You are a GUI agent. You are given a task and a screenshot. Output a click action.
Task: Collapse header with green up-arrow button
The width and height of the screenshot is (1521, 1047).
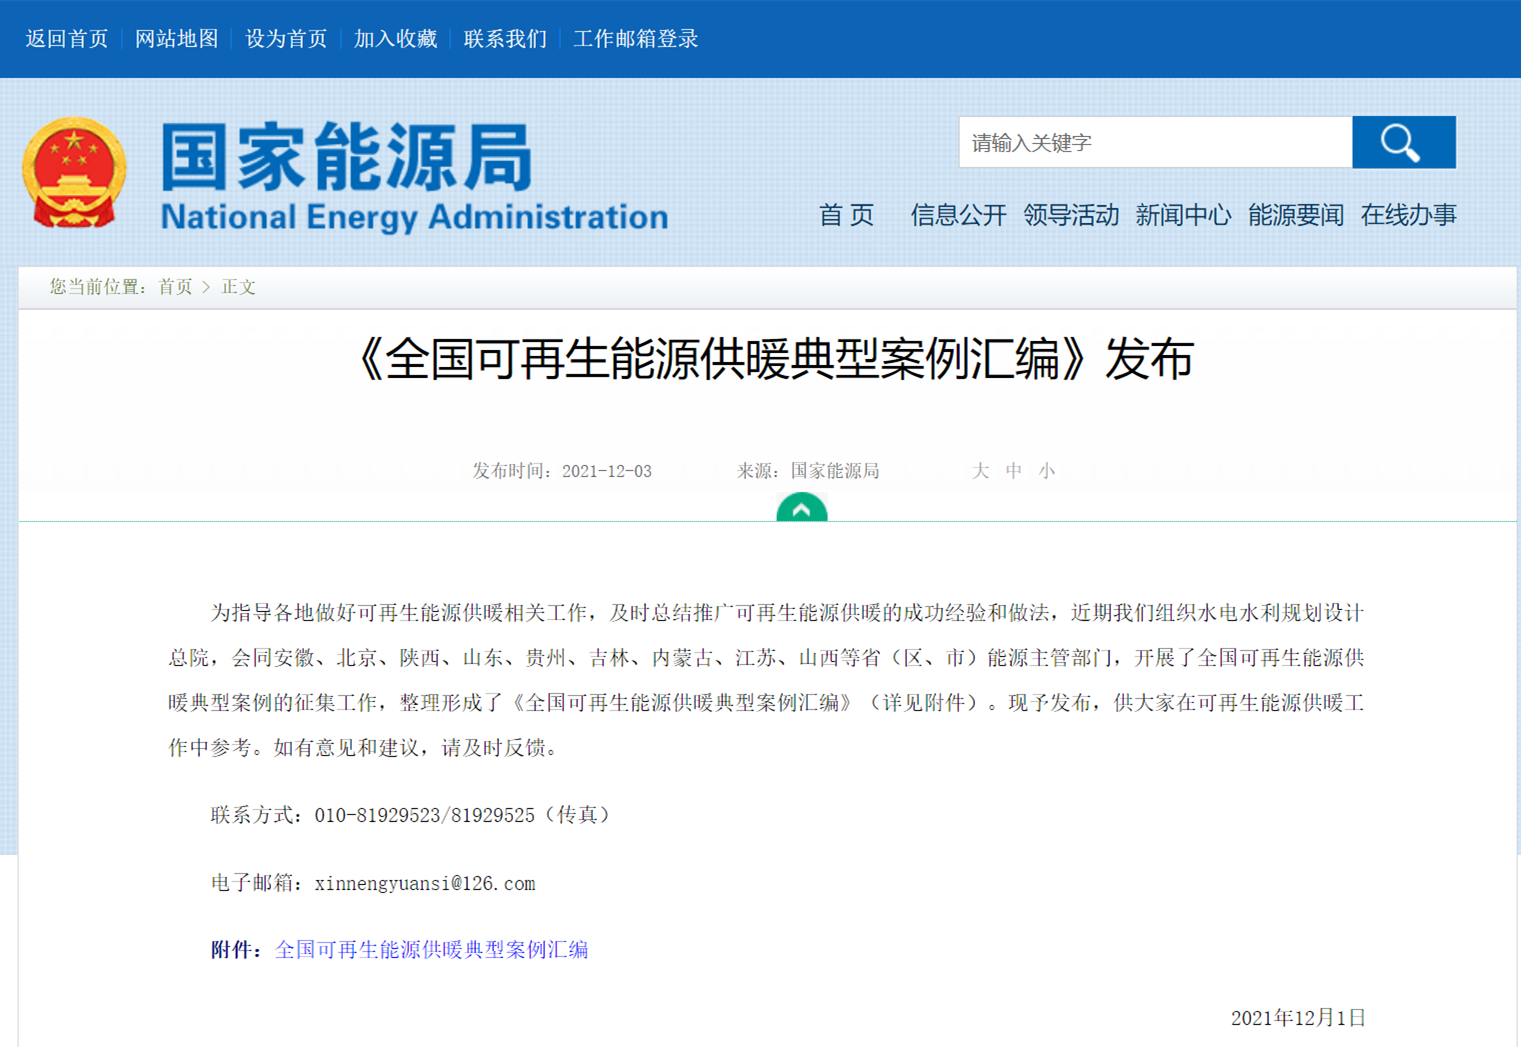point(801,508)
